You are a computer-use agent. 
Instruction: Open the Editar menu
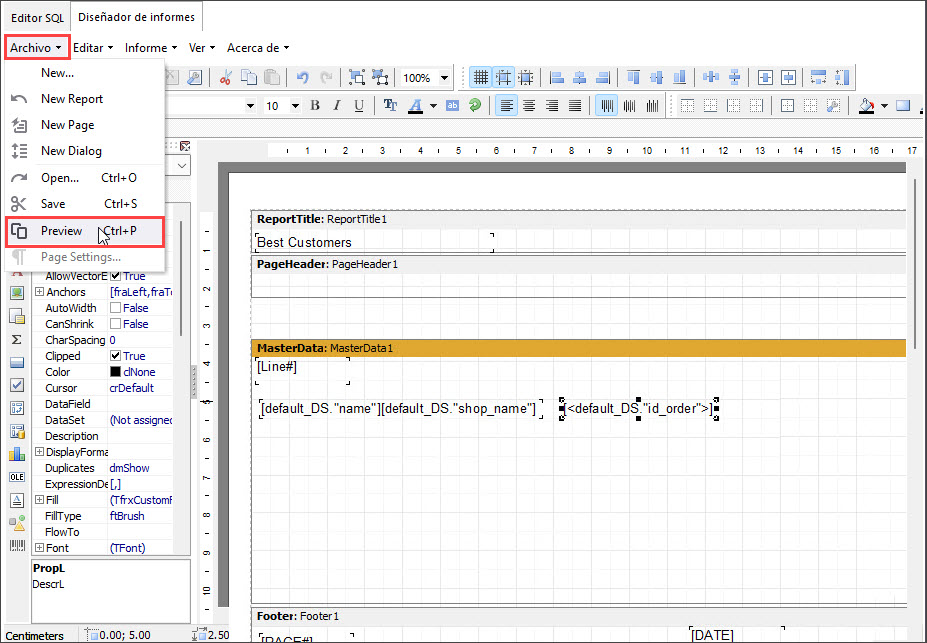(x=93, y=48)
